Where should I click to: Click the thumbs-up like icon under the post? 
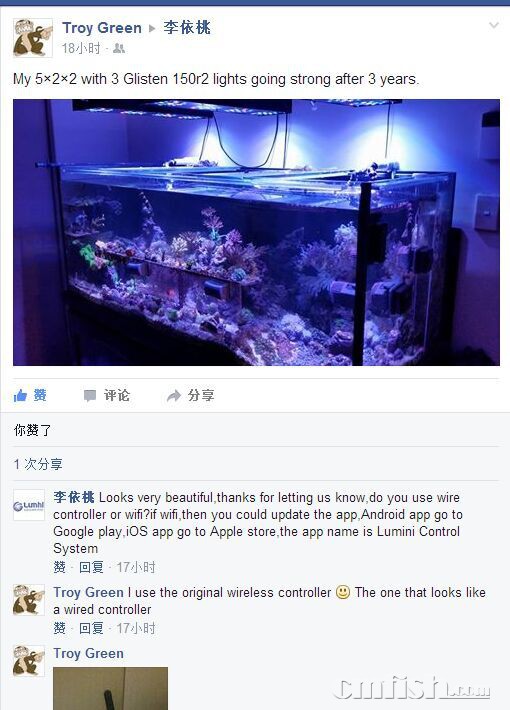tap(20, 396)
